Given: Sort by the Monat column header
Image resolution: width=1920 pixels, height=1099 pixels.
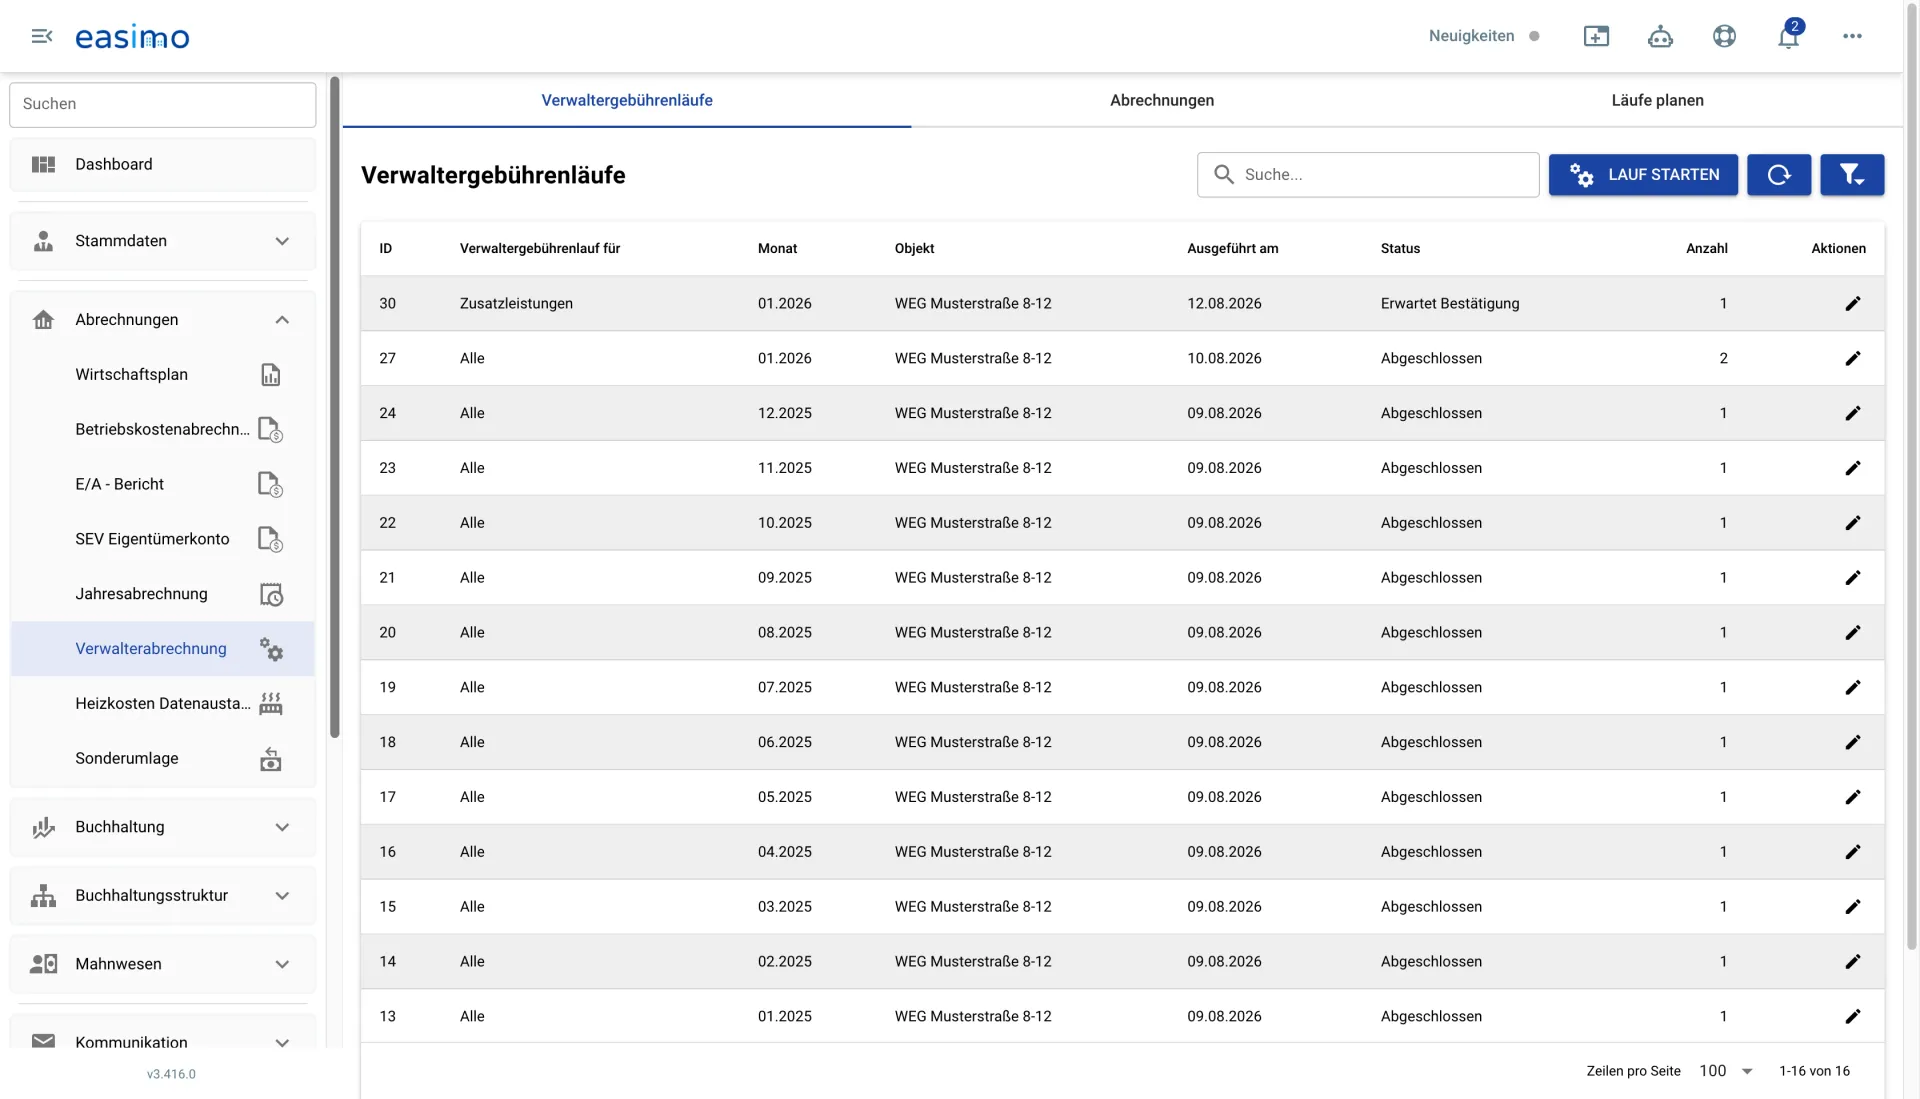Looking at the screenshot, I should (x=777, y=248).
